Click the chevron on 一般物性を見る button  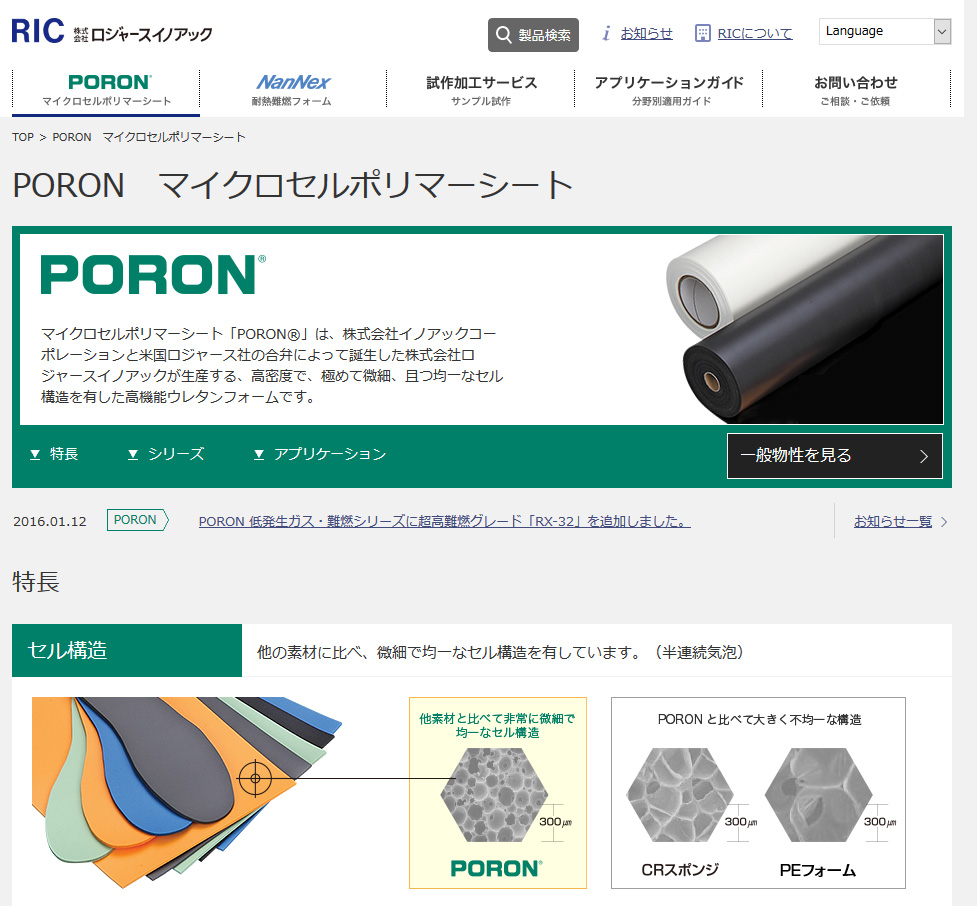924,456
